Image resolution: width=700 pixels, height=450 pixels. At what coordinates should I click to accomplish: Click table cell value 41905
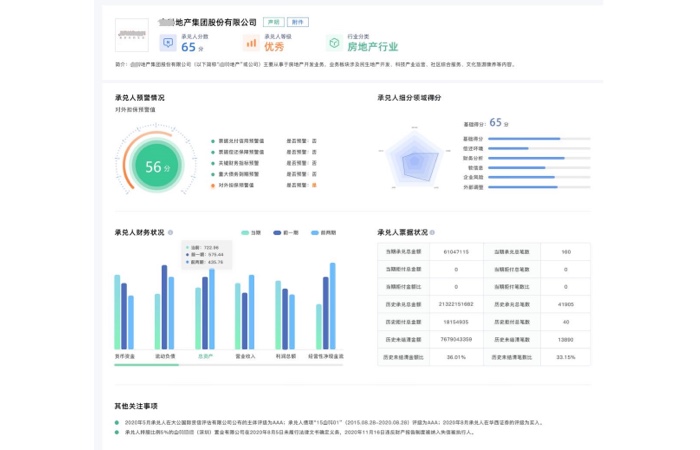point(566,304)
